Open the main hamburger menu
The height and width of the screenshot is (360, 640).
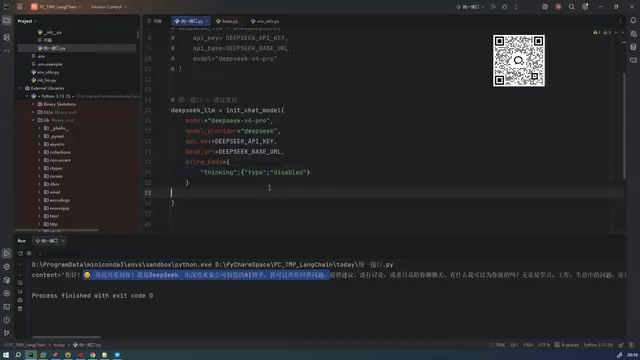pyautogui.click(x=20, y=7)
